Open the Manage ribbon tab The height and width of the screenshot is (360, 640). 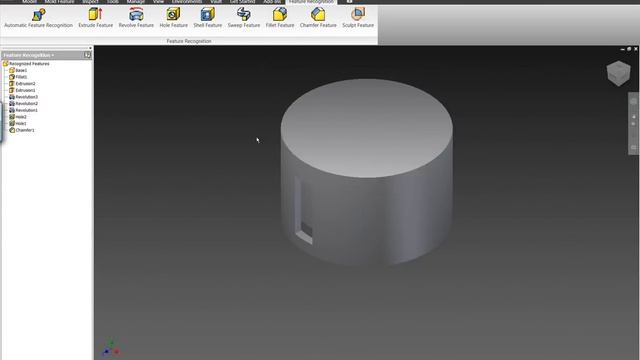point(136,2)
